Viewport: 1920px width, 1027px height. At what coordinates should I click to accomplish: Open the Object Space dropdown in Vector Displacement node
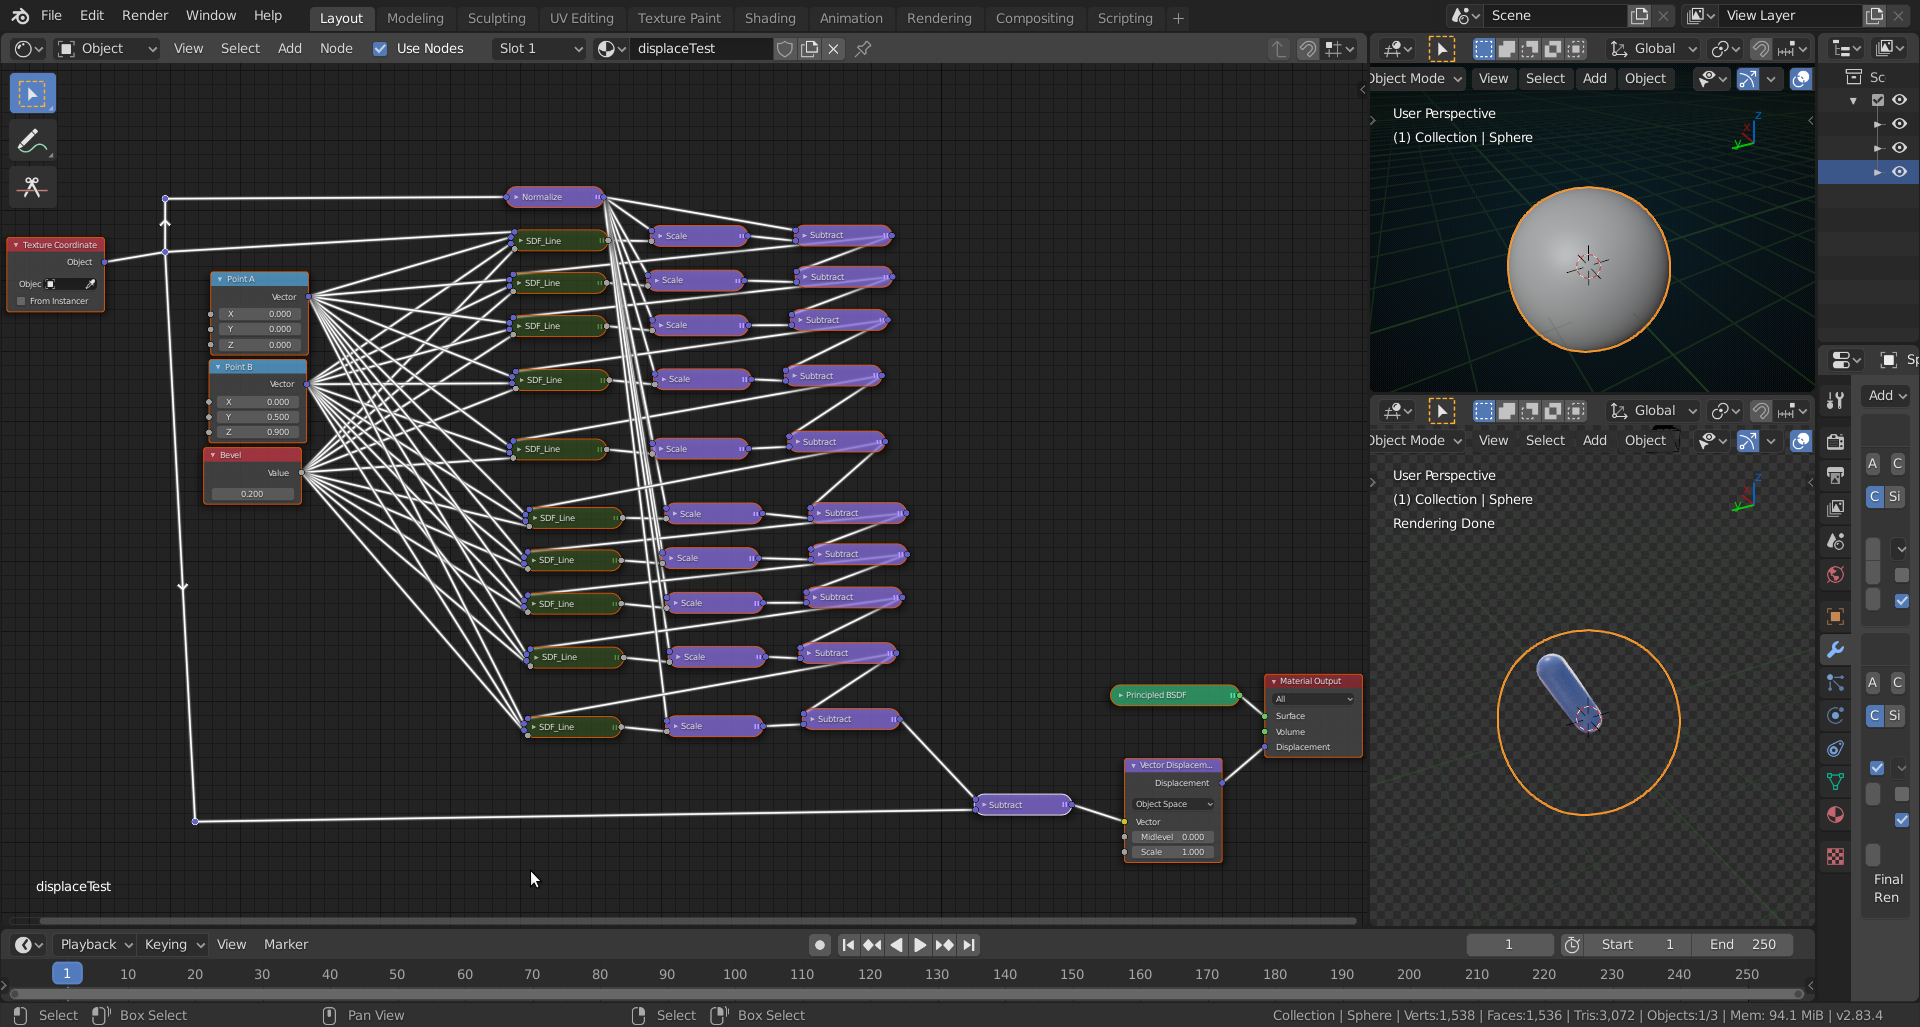[1172, 803]
